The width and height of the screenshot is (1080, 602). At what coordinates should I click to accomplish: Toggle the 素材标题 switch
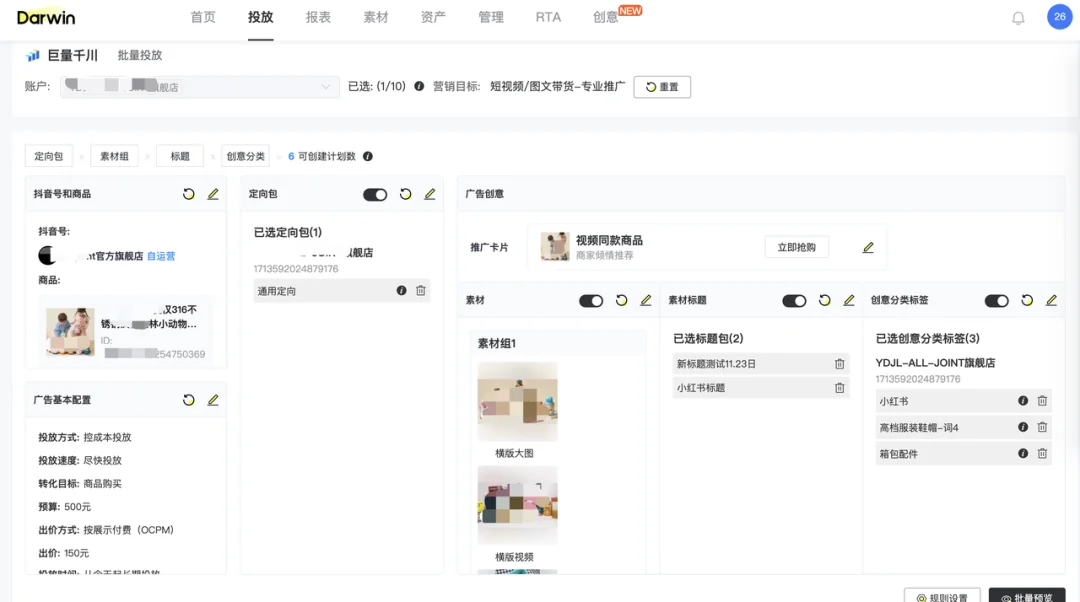pos(794,301)
